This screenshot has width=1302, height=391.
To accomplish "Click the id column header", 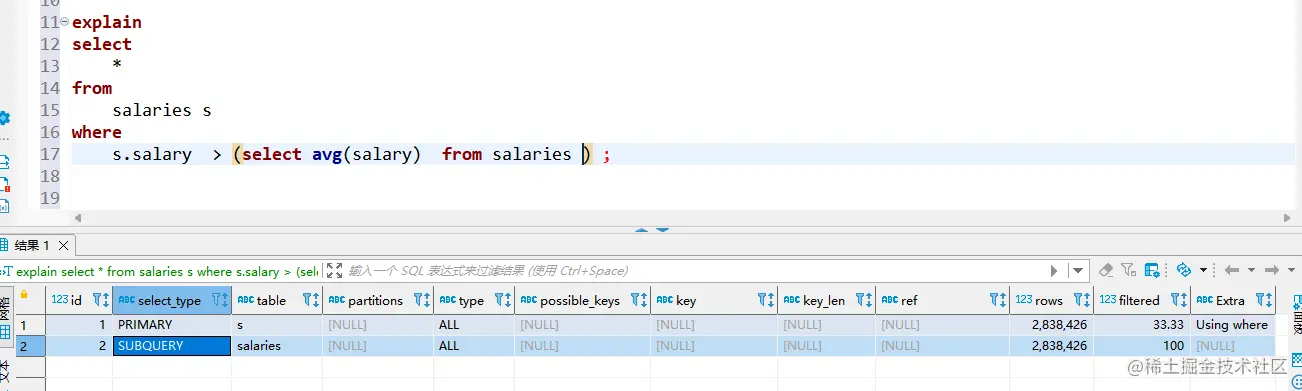I will click(78, 300).
